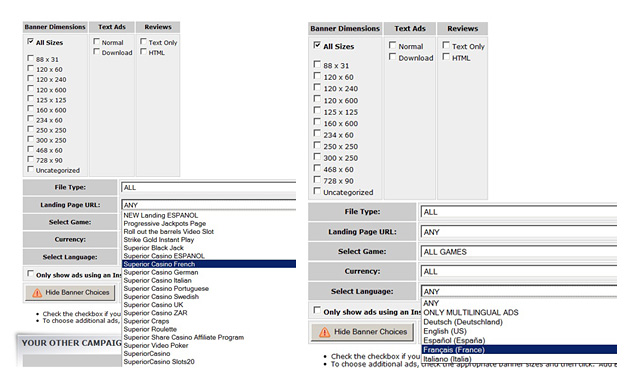Untick All Sizes checkbox in left panel
This screenshot has width=640, height=376.
(x=31, y=41)
